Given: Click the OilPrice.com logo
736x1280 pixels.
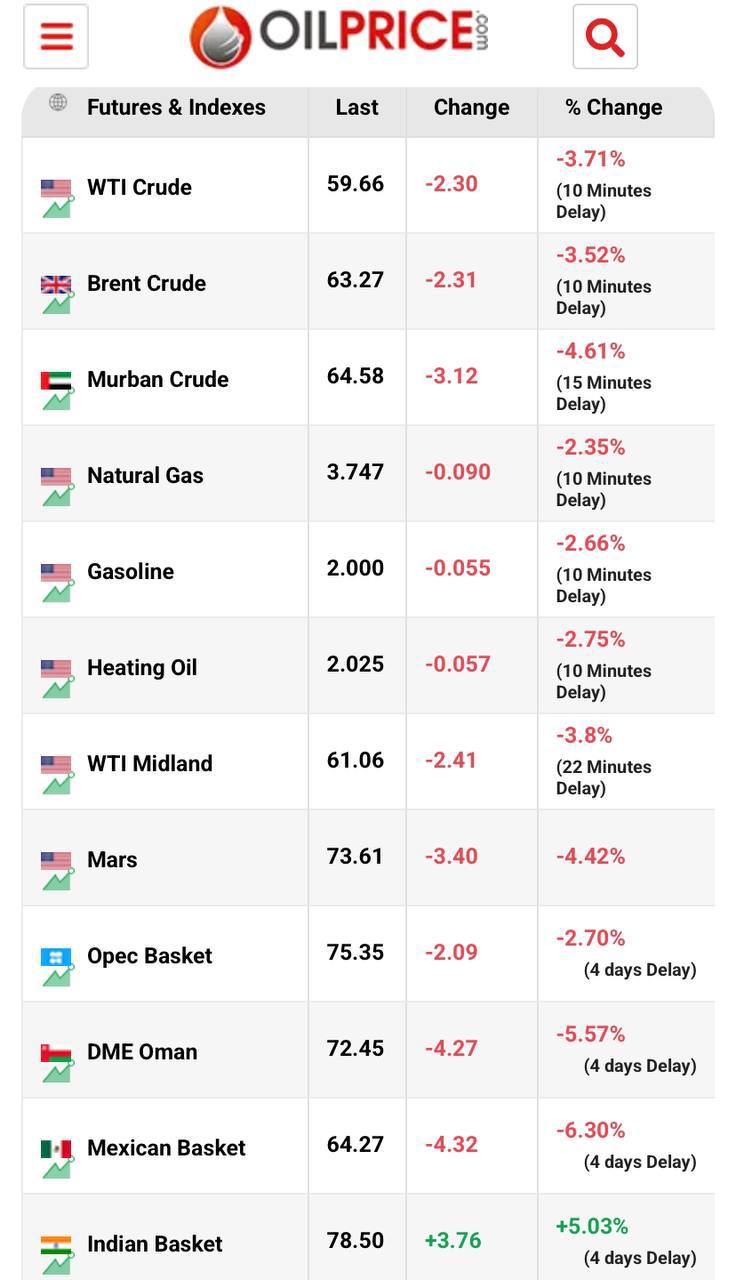Looking at the screenshot, I should (x=339, y=36).
